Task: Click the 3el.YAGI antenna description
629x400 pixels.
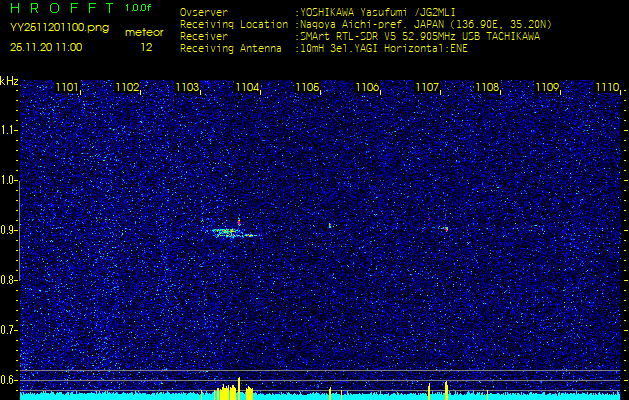Action: point(384,49)
